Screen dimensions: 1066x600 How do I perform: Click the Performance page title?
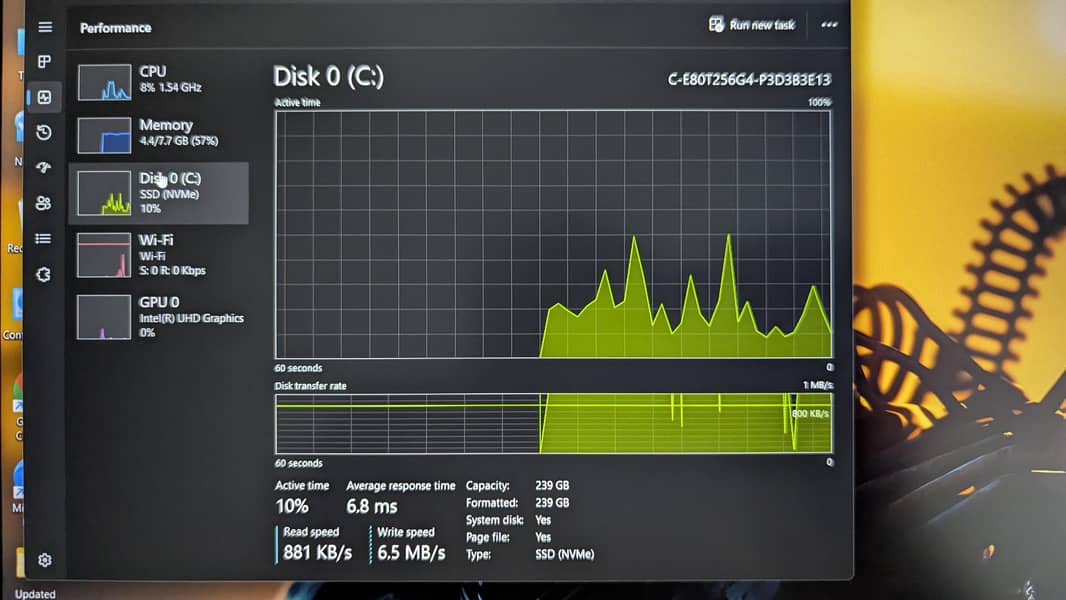pyautogui.click(x=116, y=28)
